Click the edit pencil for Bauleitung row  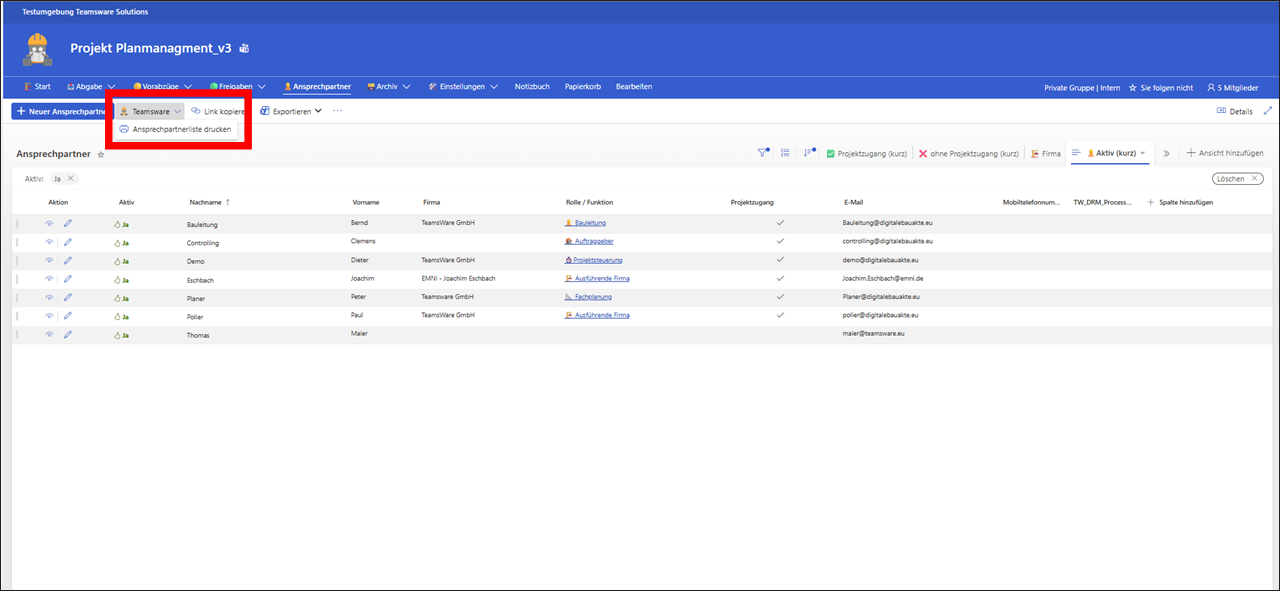point(68,224)
